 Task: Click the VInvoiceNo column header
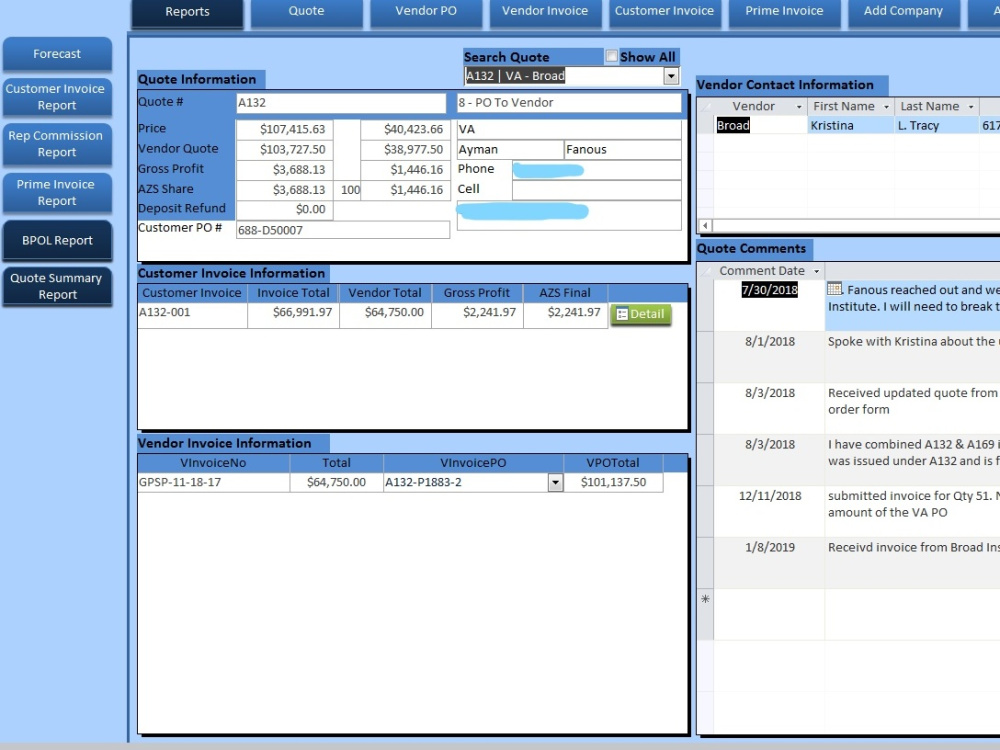point(213,463)
